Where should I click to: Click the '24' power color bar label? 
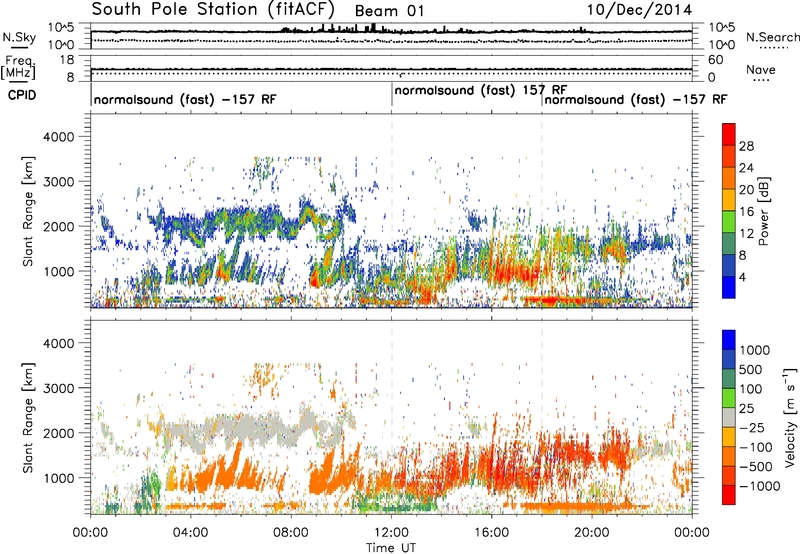[x=746, y=168]
